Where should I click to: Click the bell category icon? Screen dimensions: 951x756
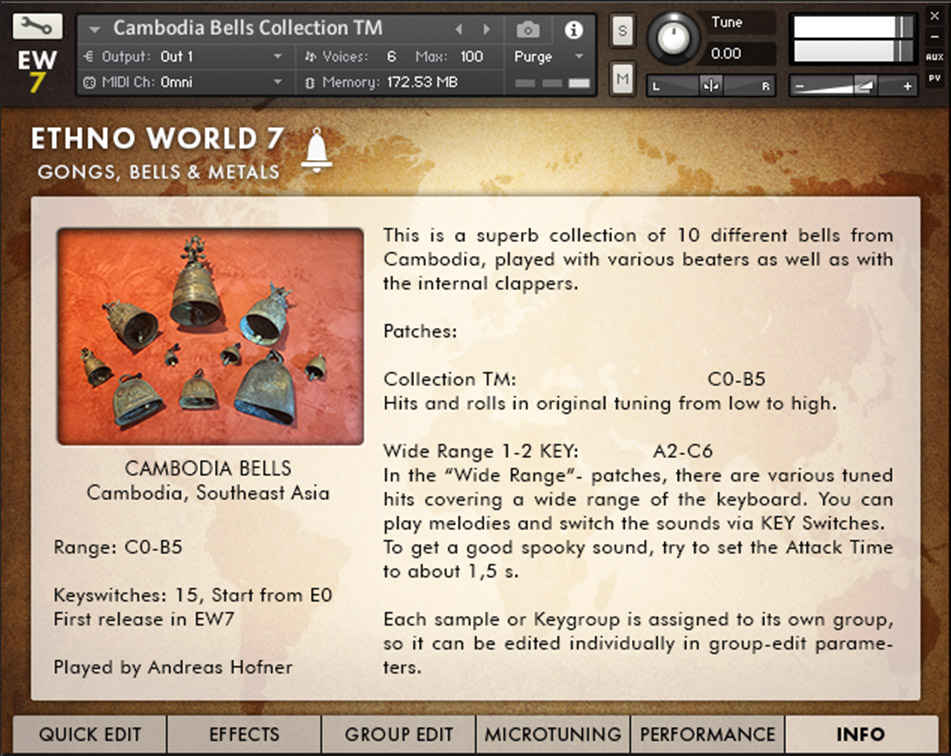[x=317, y=150]
